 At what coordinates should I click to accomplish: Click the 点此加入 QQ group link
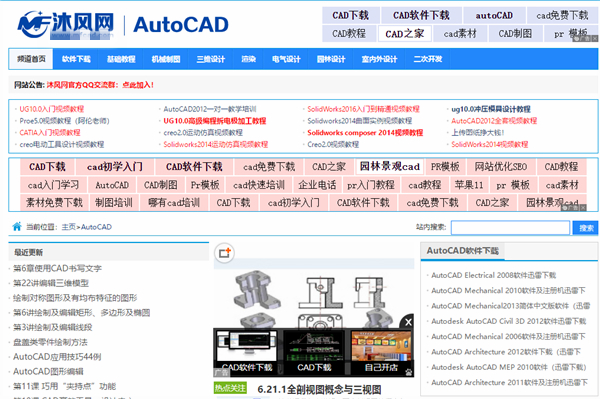(x=138, y=85)
